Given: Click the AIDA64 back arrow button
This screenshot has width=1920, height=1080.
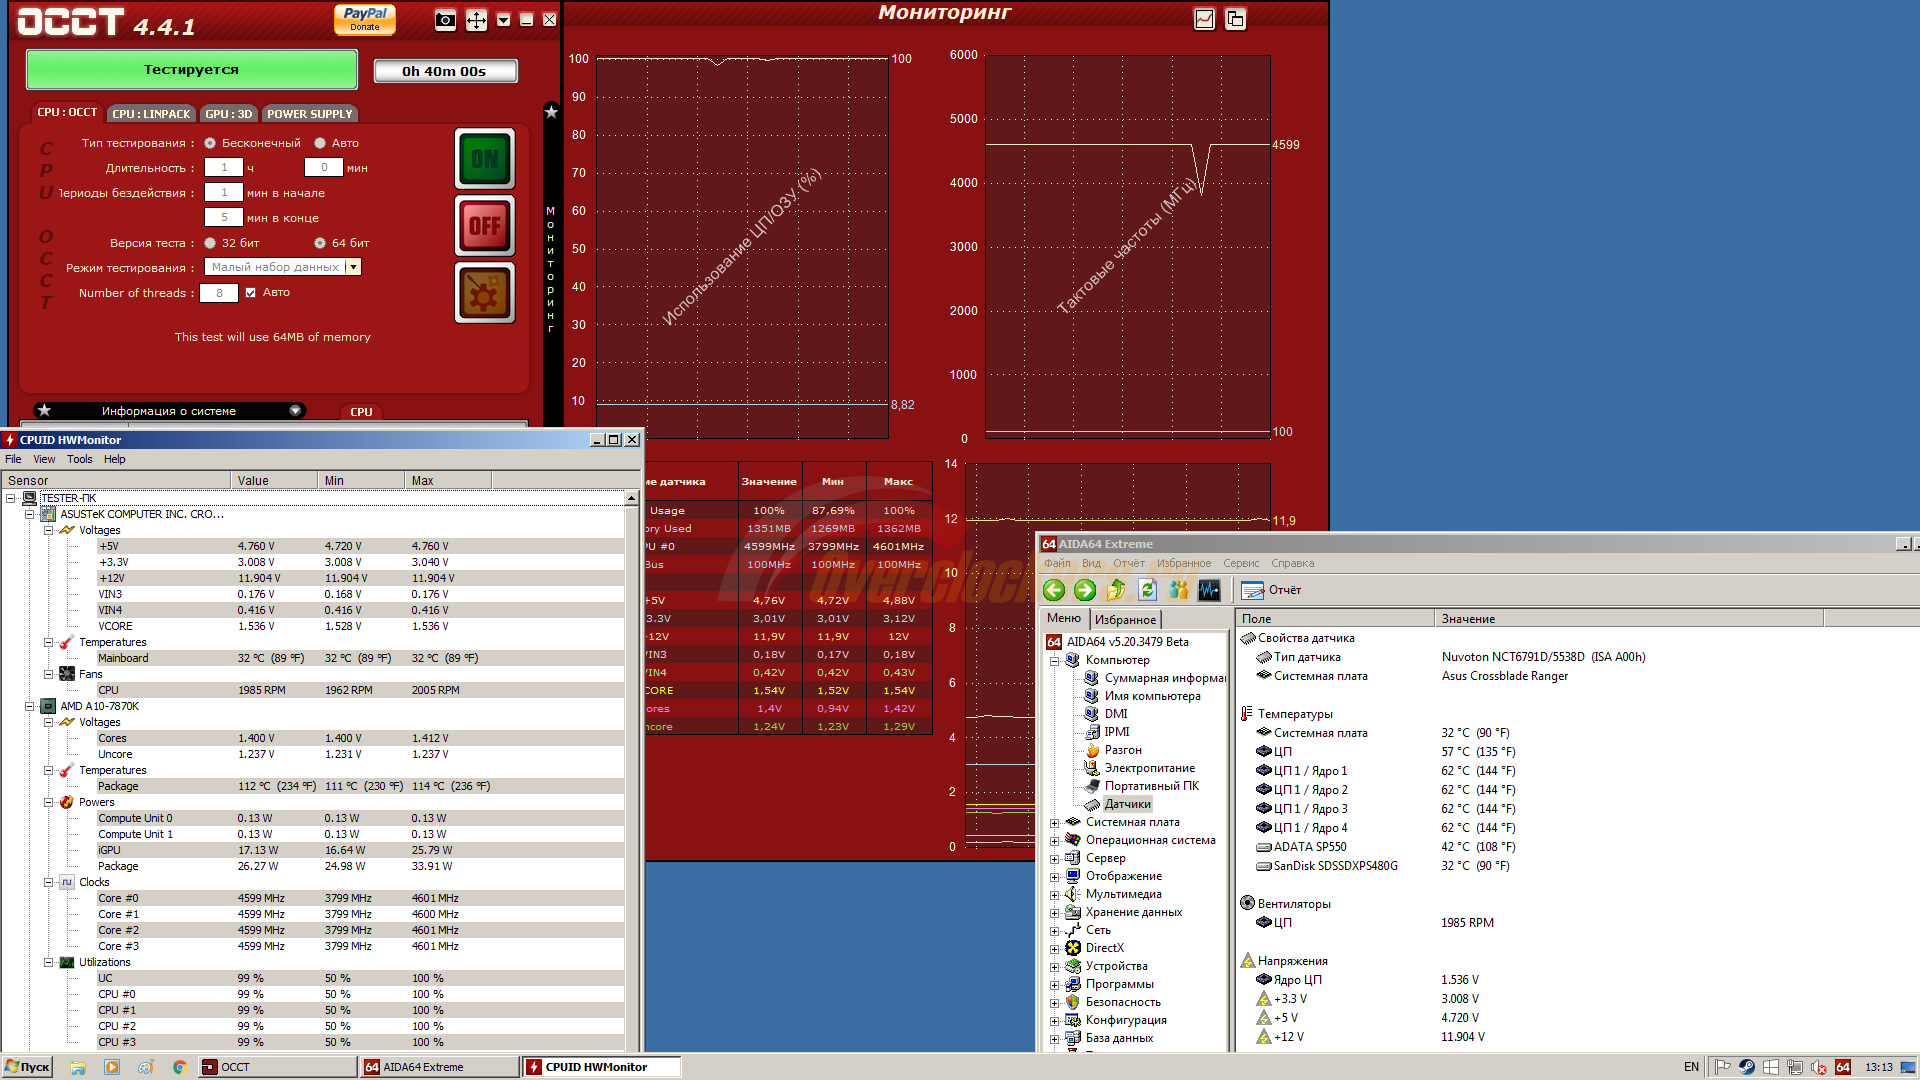Looking at the screenshot, I should click(x=1054, y=590).
